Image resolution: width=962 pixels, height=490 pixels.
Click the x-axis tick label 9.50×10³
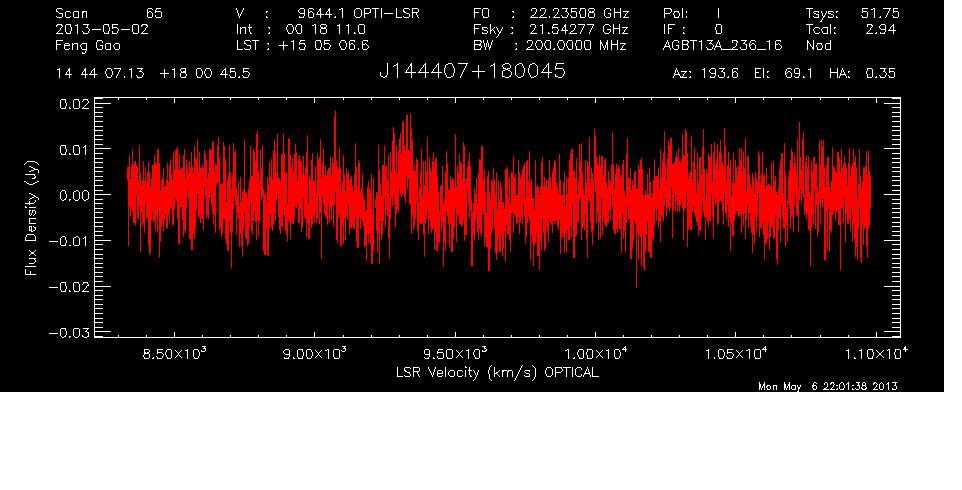[455, 354]
